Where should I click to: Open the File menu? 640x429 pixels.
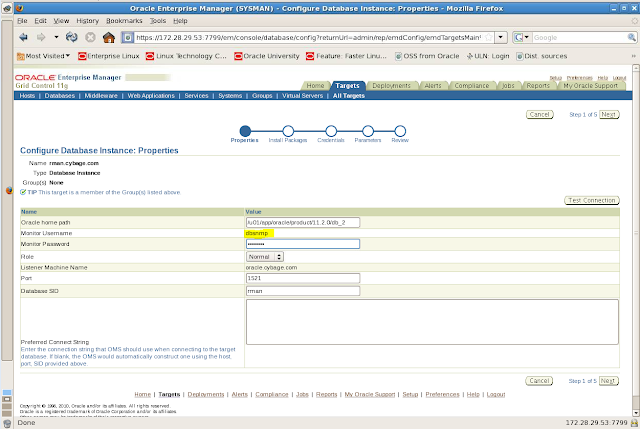click(x=22, y=21)
